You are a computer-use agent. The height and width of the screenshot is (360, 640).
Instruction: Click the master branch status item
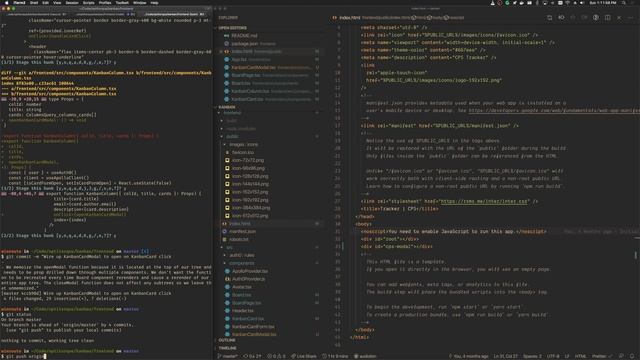pyautogui.click(x=228, y=356)
